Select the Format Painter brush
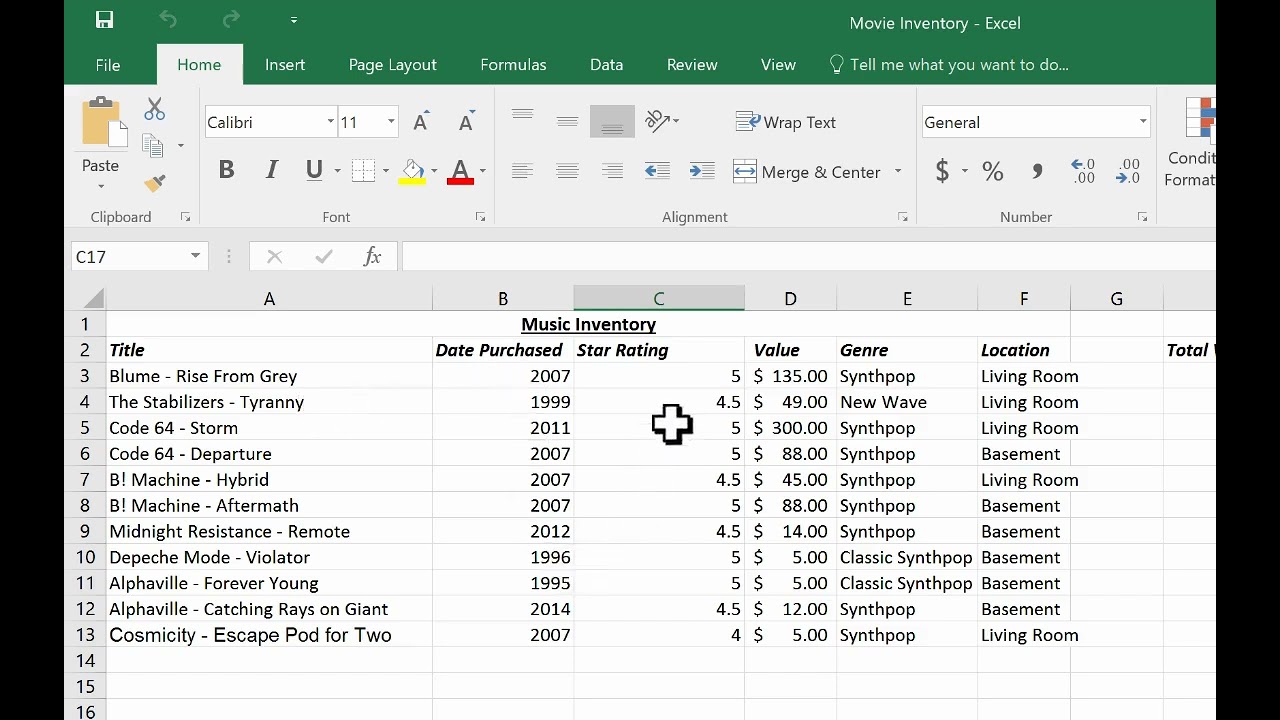 click(x=154, y=183)
